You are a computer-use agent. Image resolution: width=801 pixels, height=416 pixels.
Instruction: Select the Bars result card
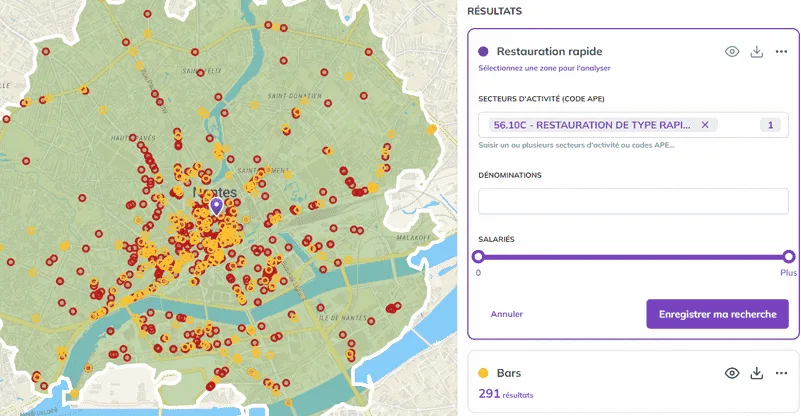[633, 382]
